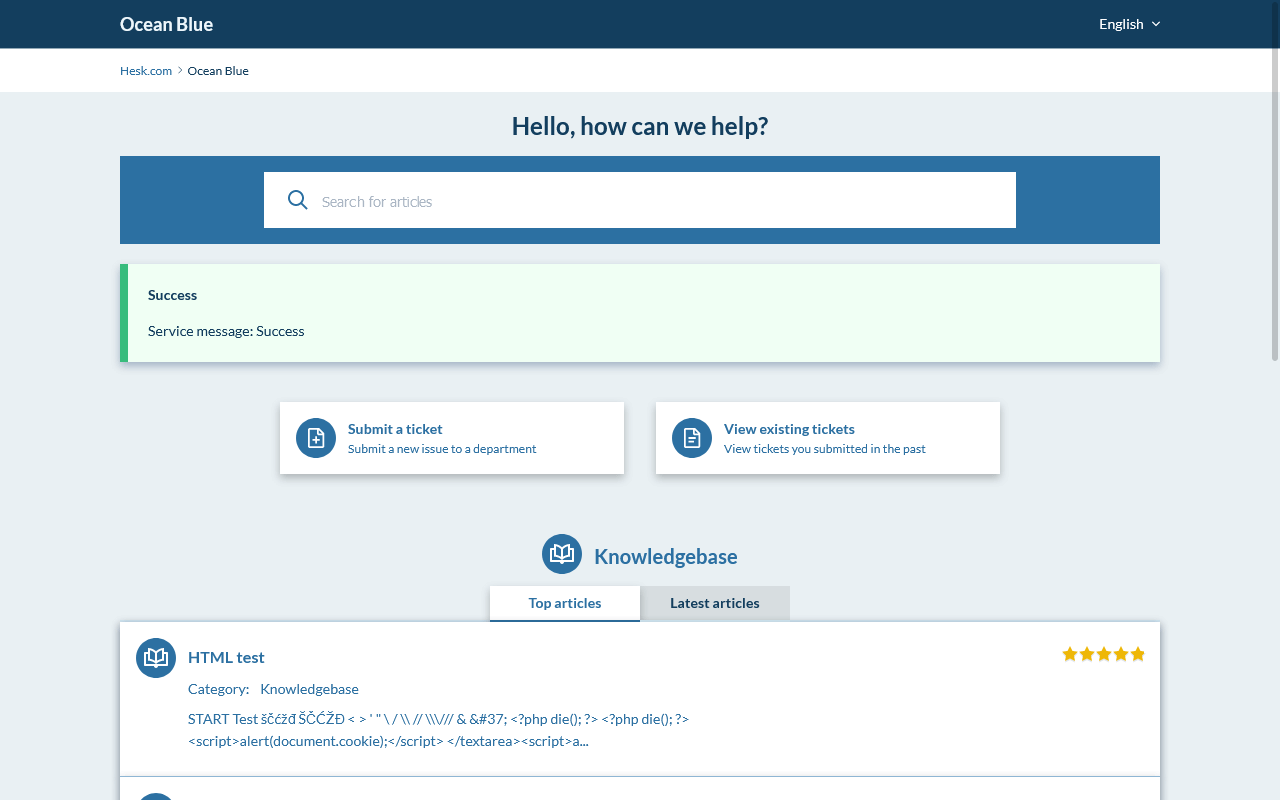Image resolution: width=1280 pixels, height=800 pixels.
Task: Open the View existing tickets link
Action: coord(828,438)
